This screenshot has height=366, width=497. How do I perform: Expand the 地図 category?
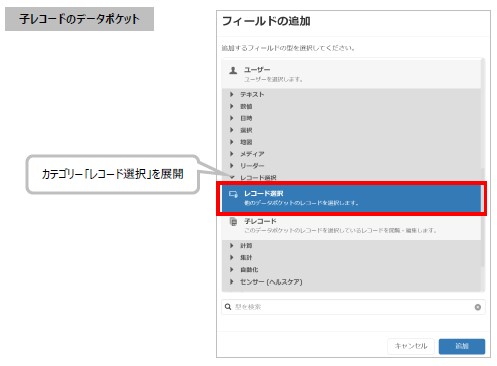point(351,142)
